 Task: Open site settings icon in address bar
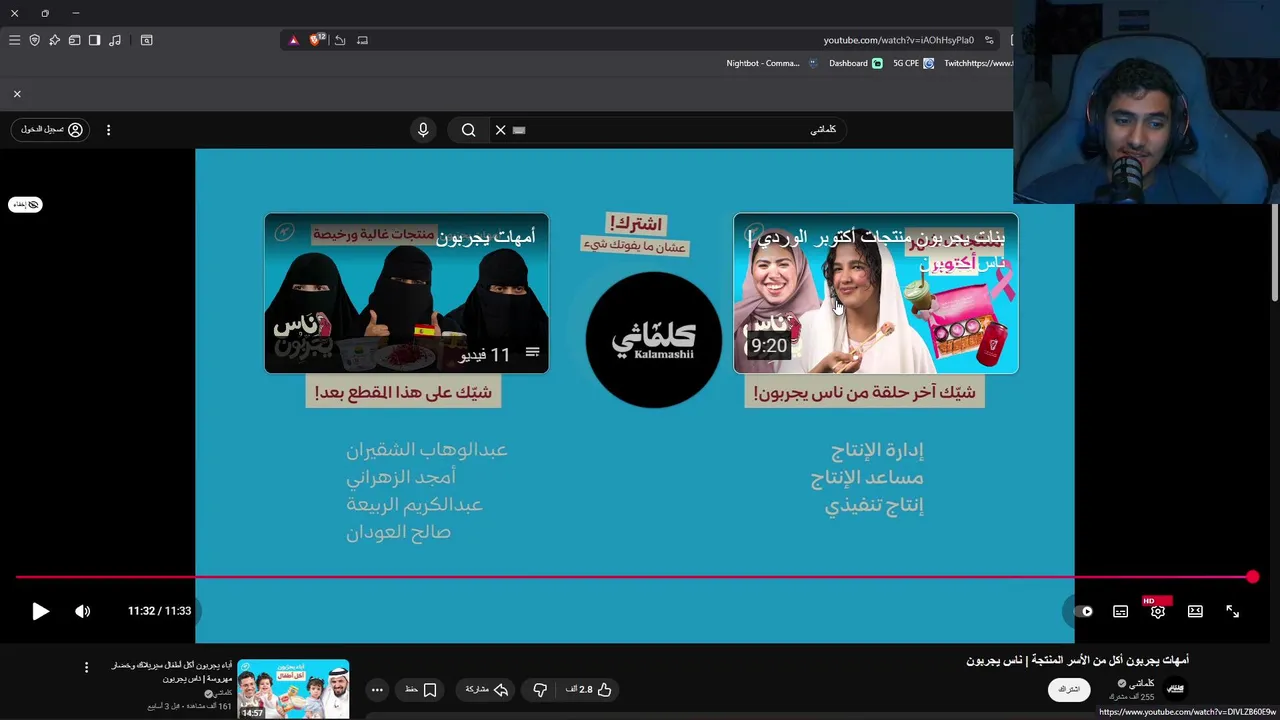click(989, 40)
